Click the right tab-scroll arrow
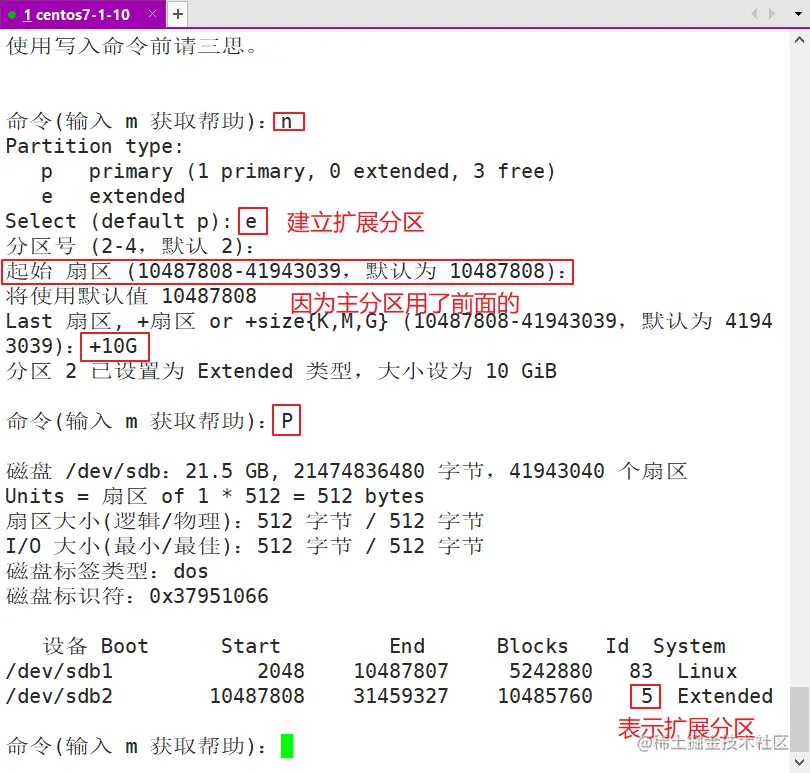The height and width of the screenshot is (773, 810). tap(770, 14)
